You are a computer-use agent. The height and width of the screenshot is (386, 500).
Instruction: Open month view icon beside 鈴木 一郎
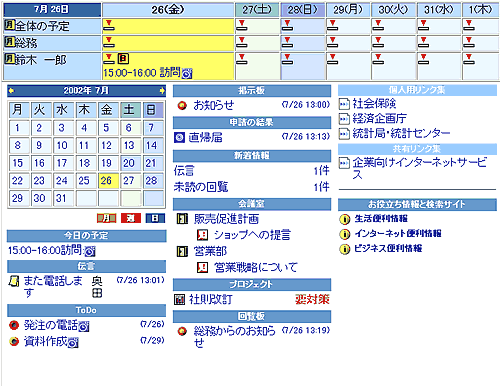click(x=9, y=59)
